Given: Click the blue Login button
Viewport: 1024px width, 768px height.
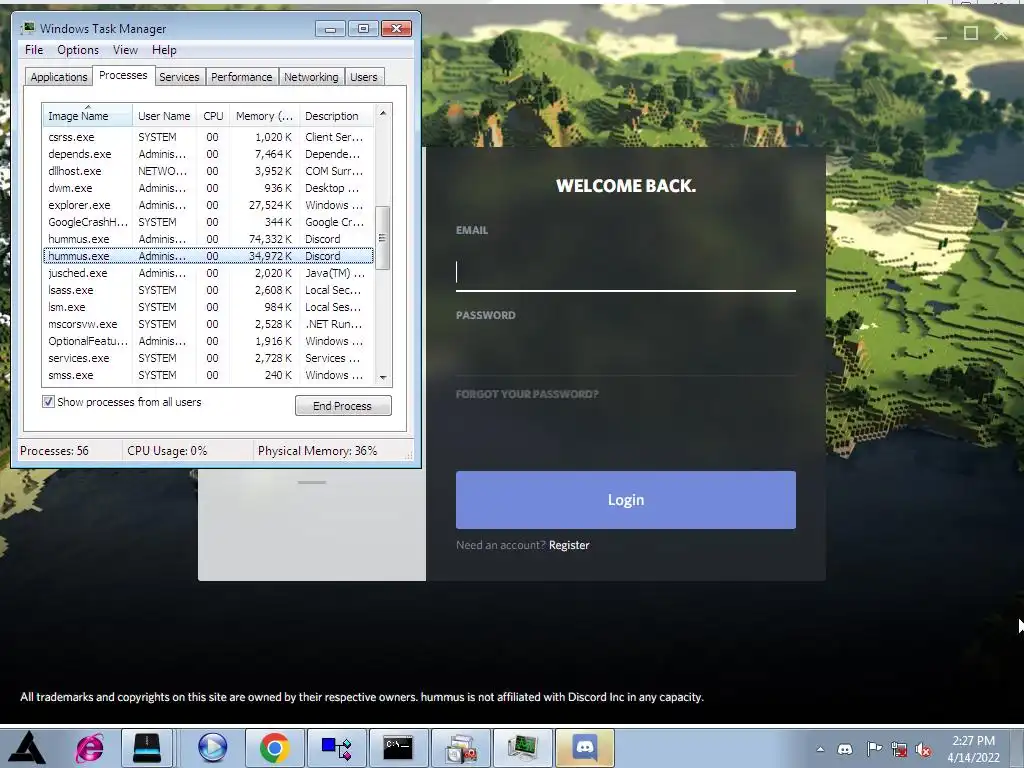Looking at the screenshot, I should pyautogui.click(x=626, y=500).
